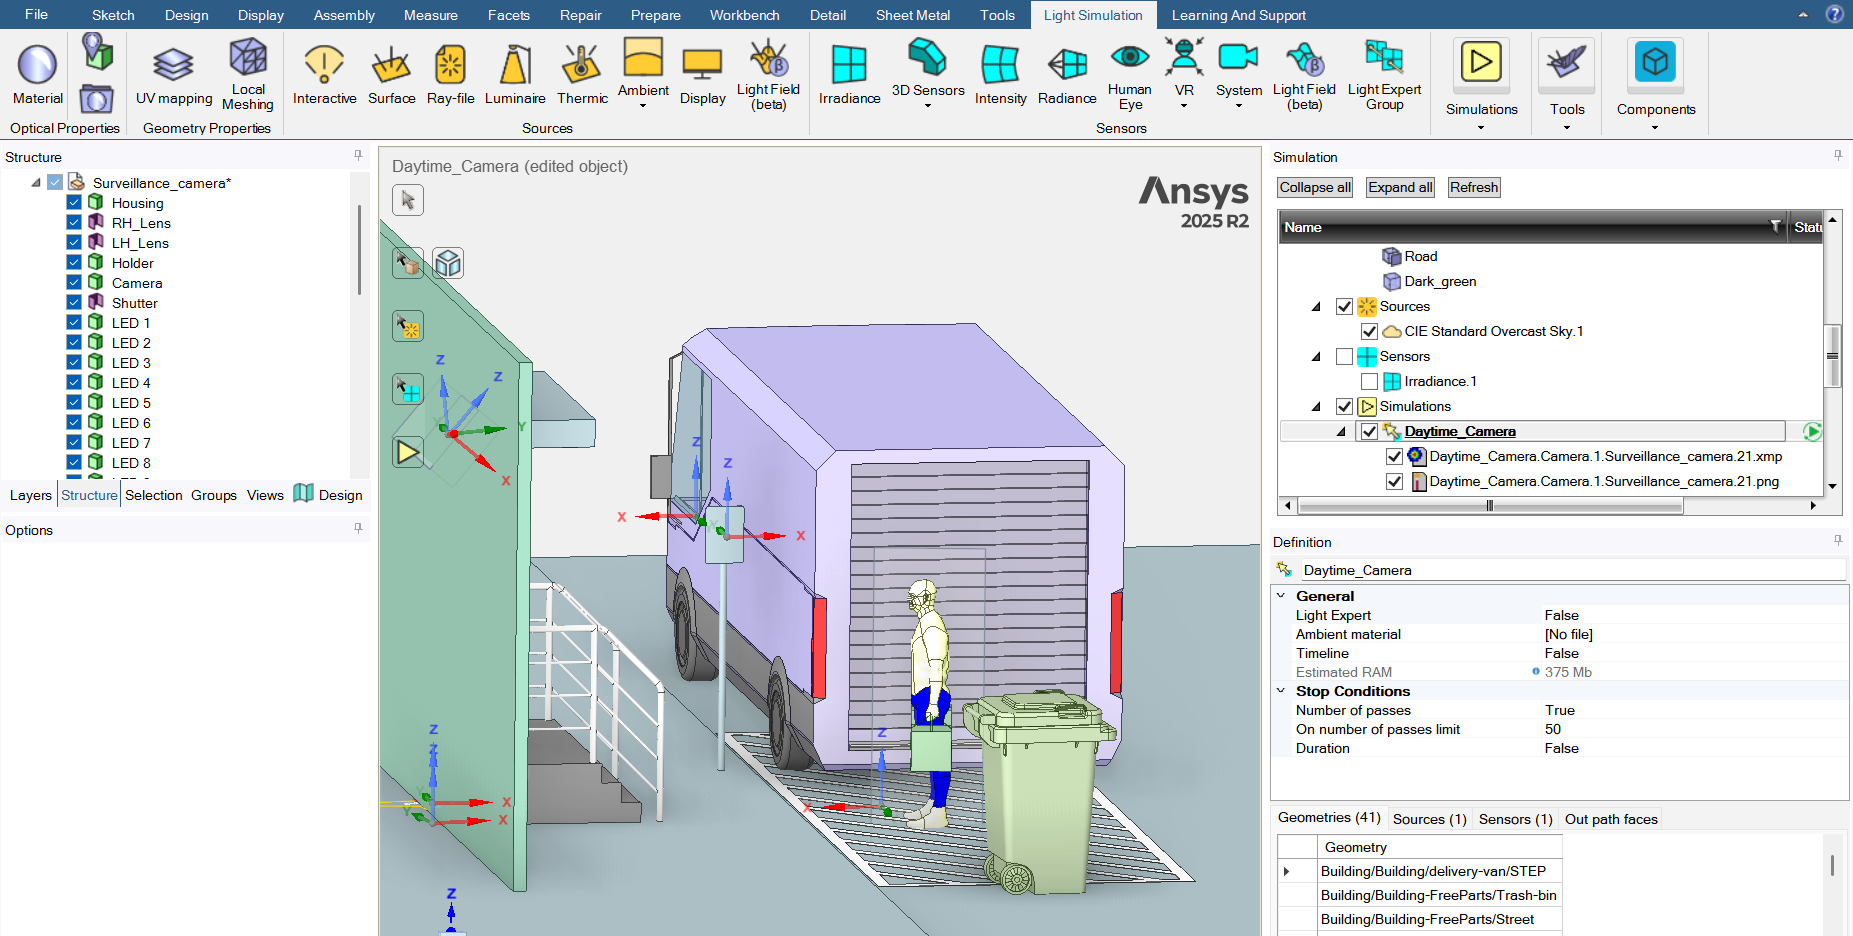Open the Material optical properties tool
Viewport: 1853px width, 936px height.
pyautogui.click(x=37, y=75)
